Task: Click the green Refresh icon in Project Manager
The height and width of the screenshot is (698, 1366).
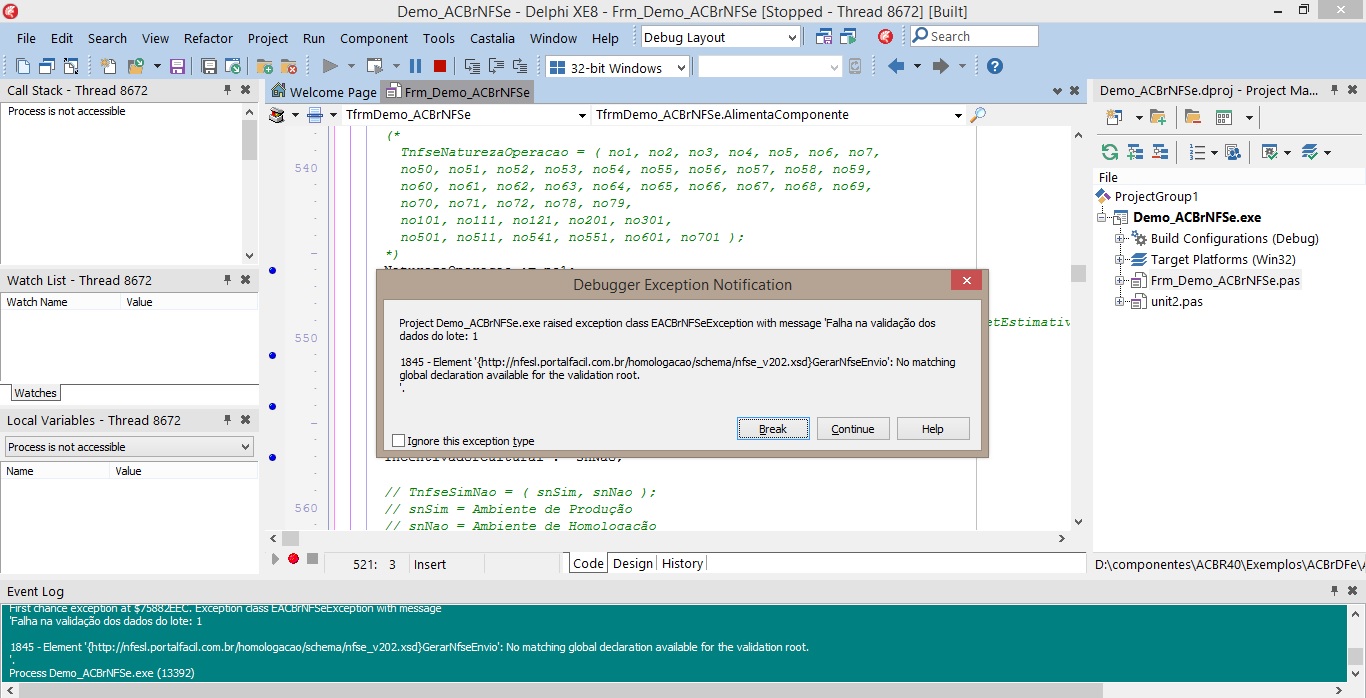Action: [1109, 152]
